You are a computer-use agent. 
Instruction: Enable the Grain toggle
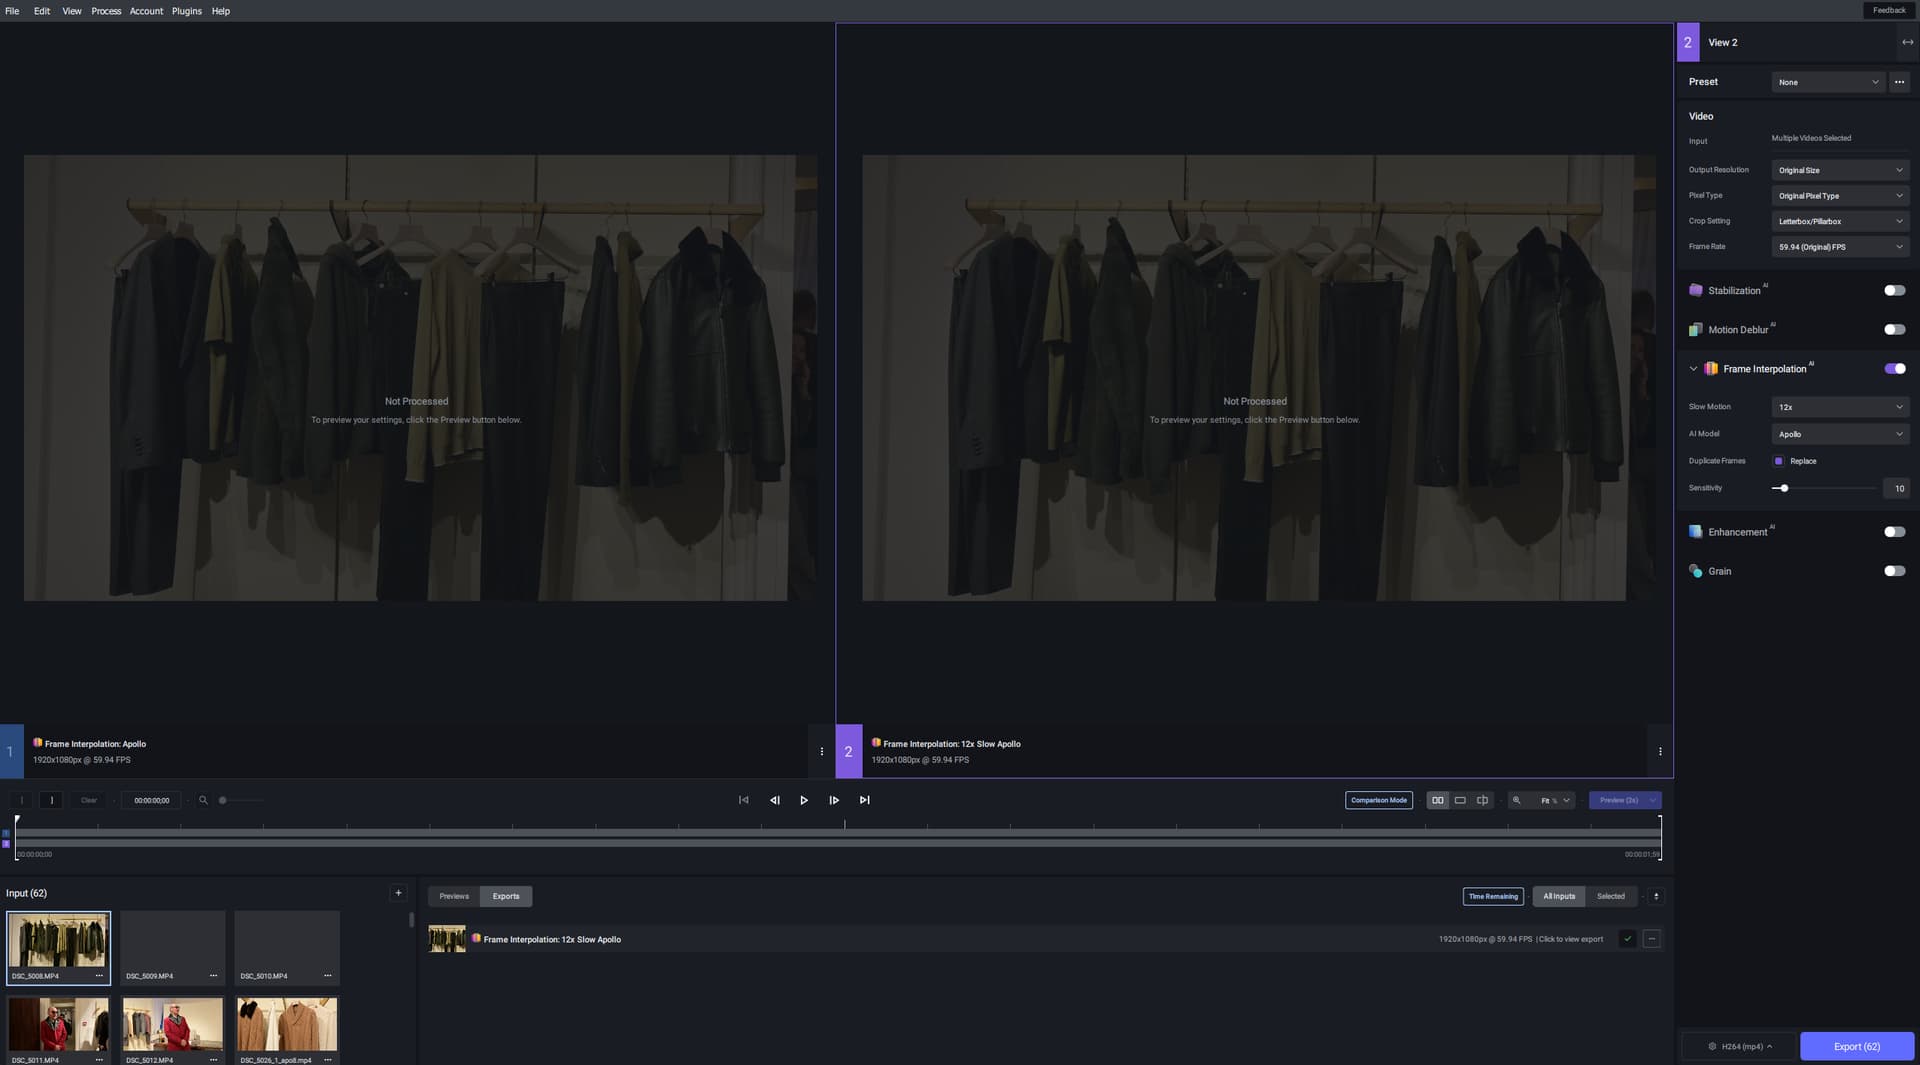[1894, 571]
